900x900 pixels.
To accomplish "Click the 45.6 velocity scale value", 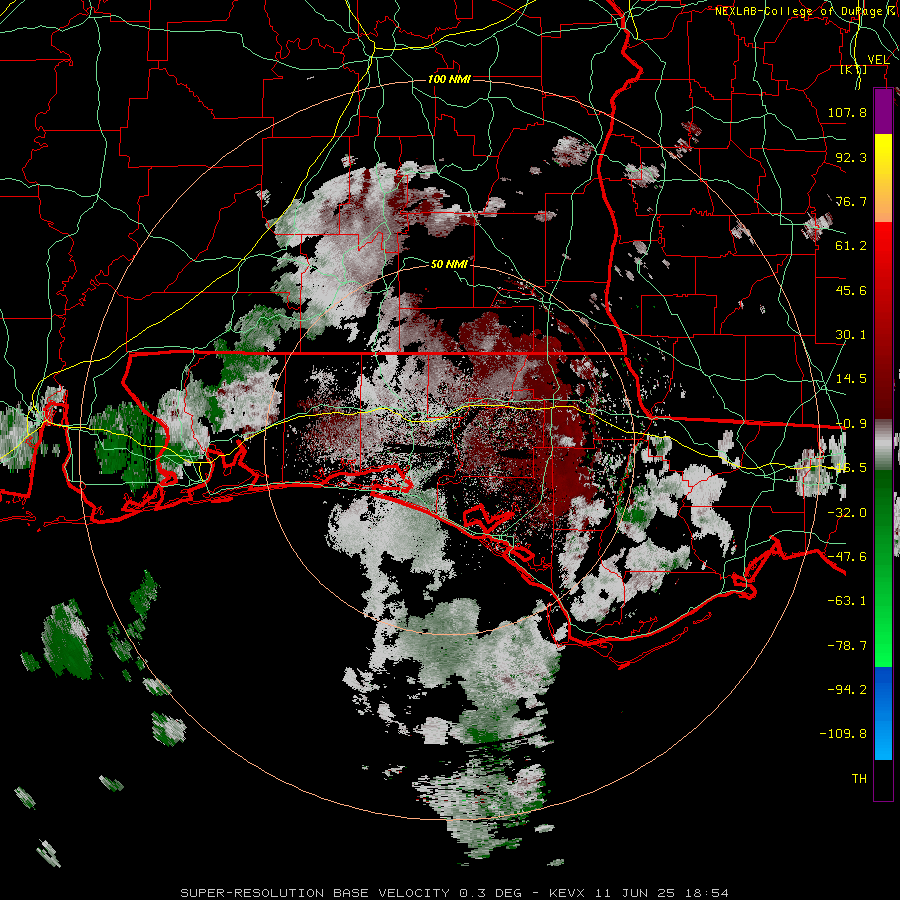I will (x=851, y=290).
